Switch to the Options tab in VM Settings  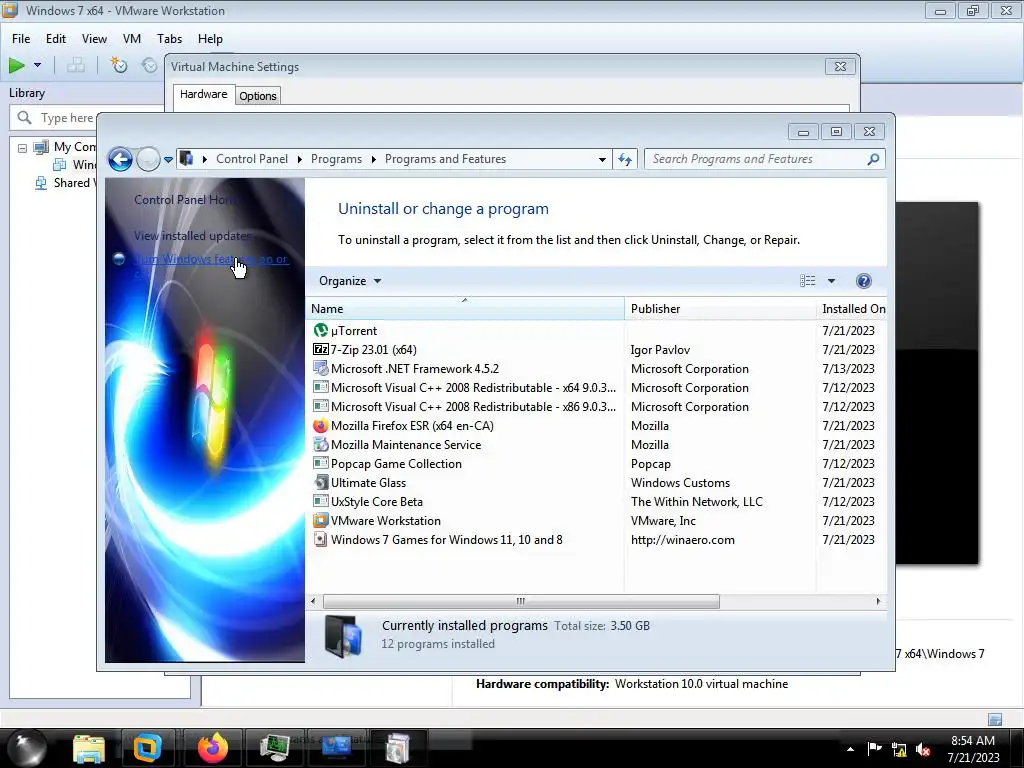click(x=258, y=96)
